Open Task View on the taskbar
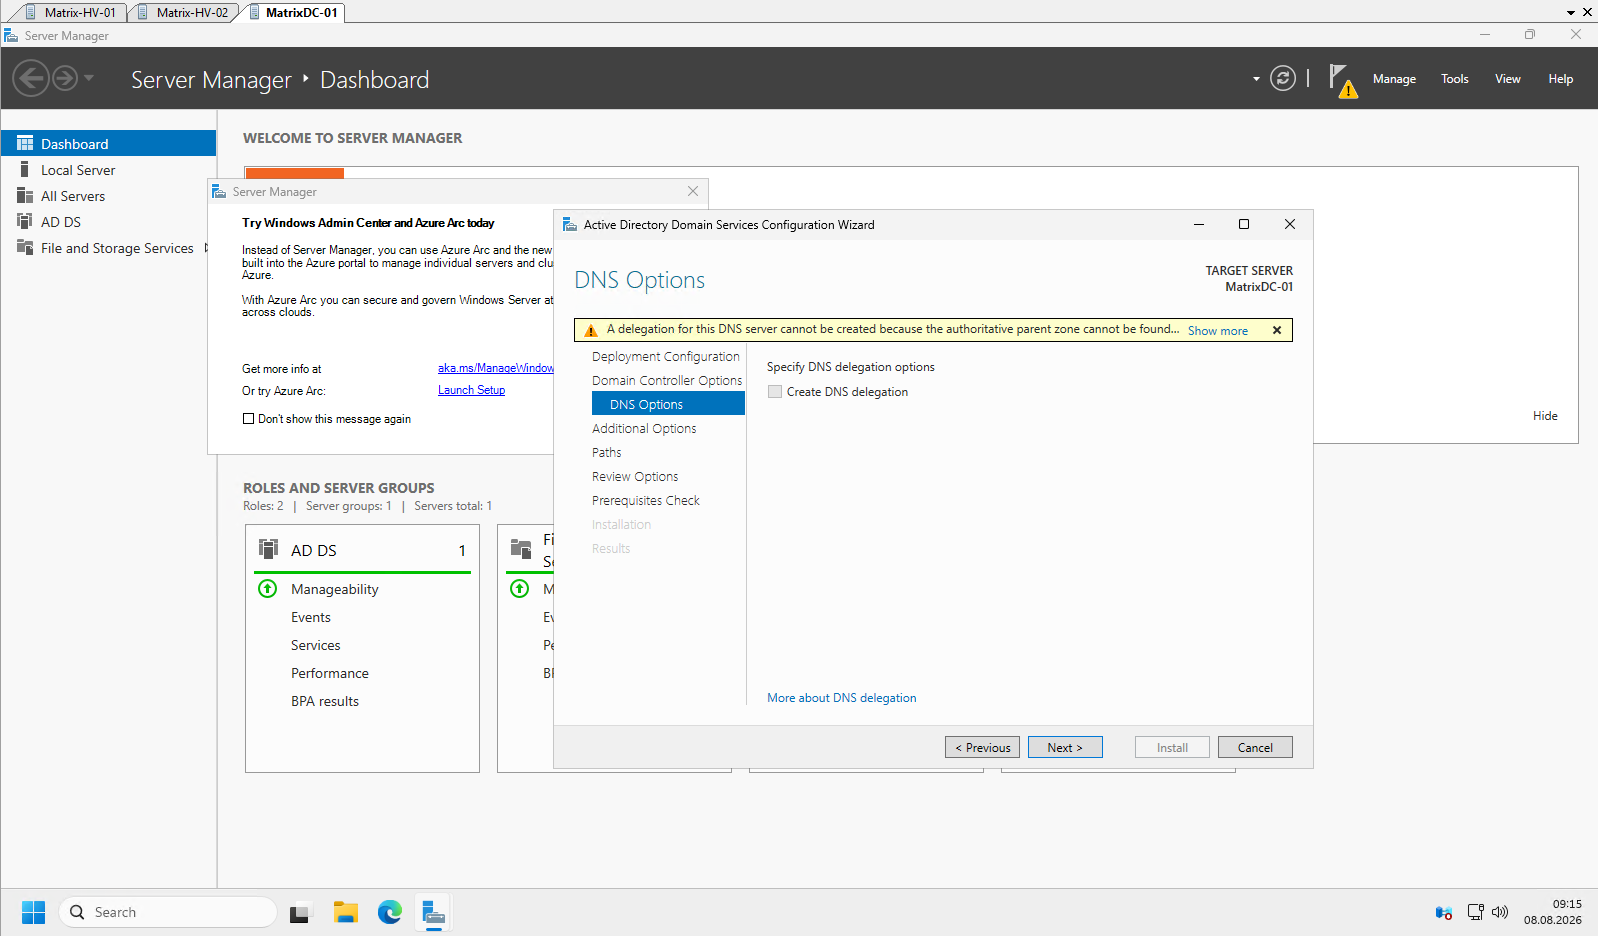This screenshot has height=936, width=1598. pyautogui.click(x=301, y=912)
